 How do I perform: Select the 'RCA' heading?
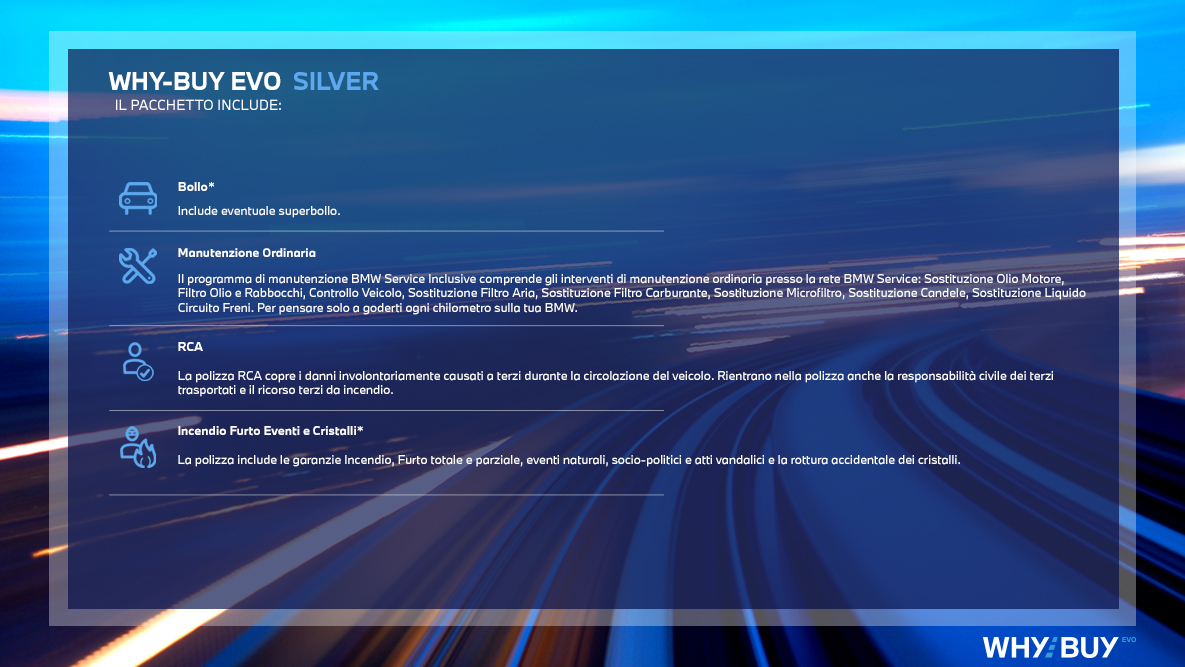tap(190, 347)
